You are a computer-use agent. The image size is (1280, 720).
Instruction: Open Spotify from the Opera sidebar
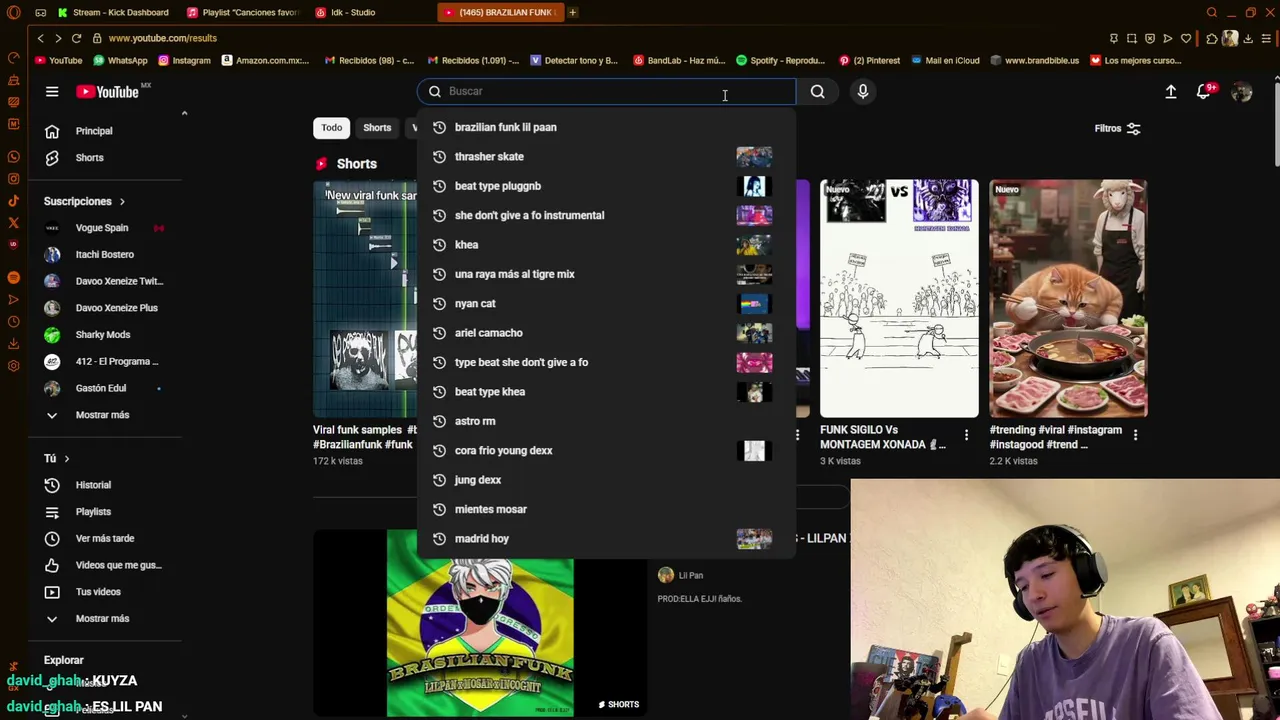13,277
